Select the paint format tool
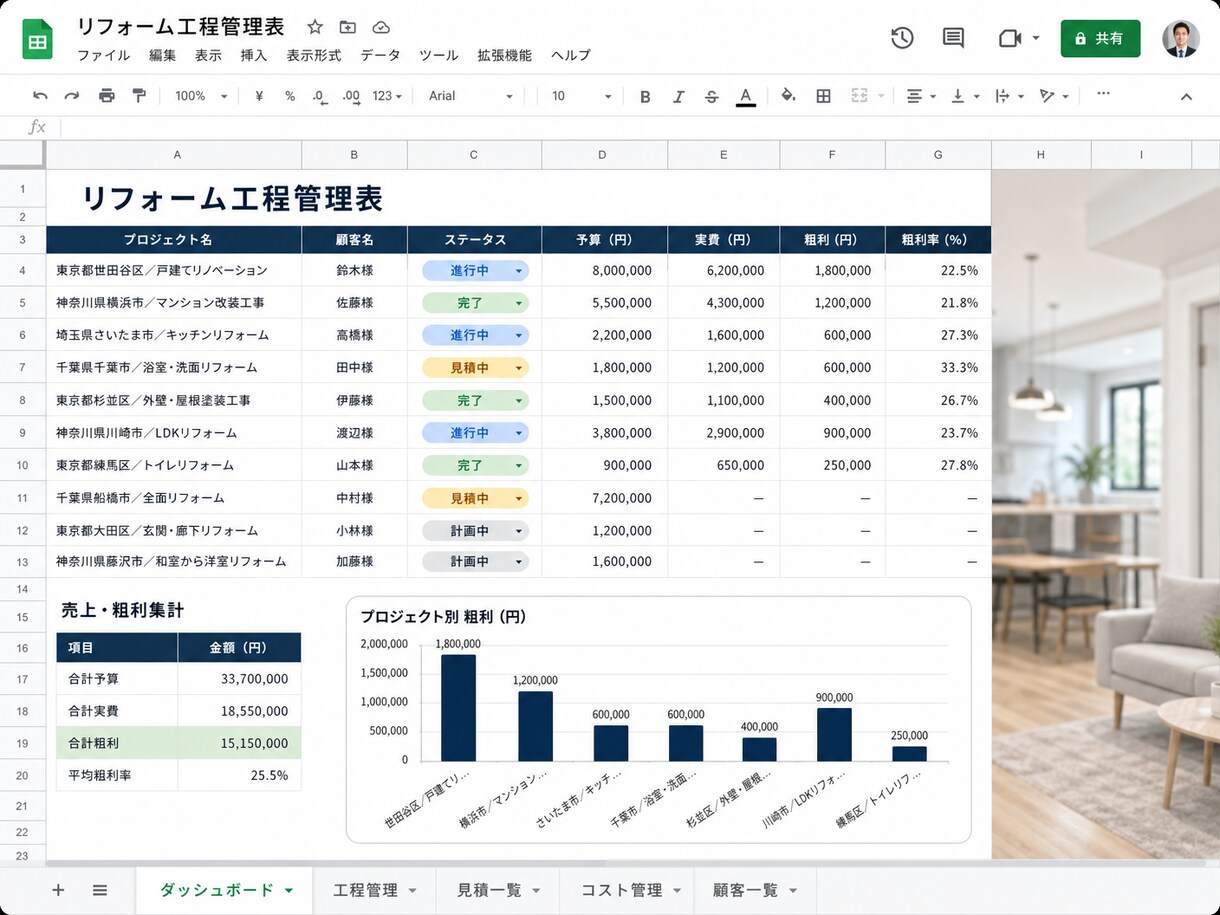This screenshot has width=1220, height=915. pyautogui.click(x=139, y=96)
